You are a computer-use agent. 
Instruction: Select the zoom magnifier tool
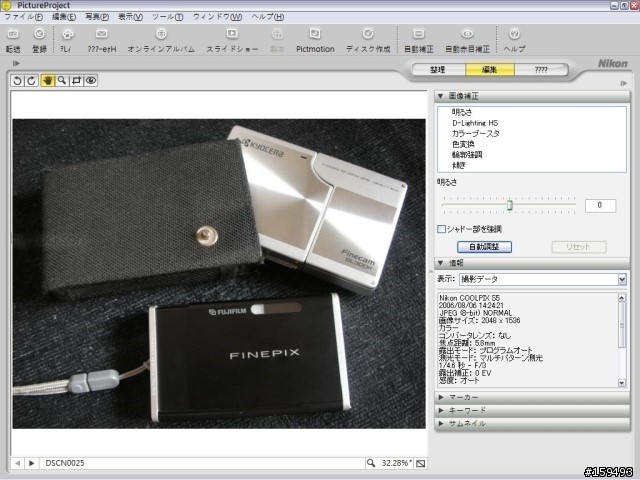tap(62, 80)
